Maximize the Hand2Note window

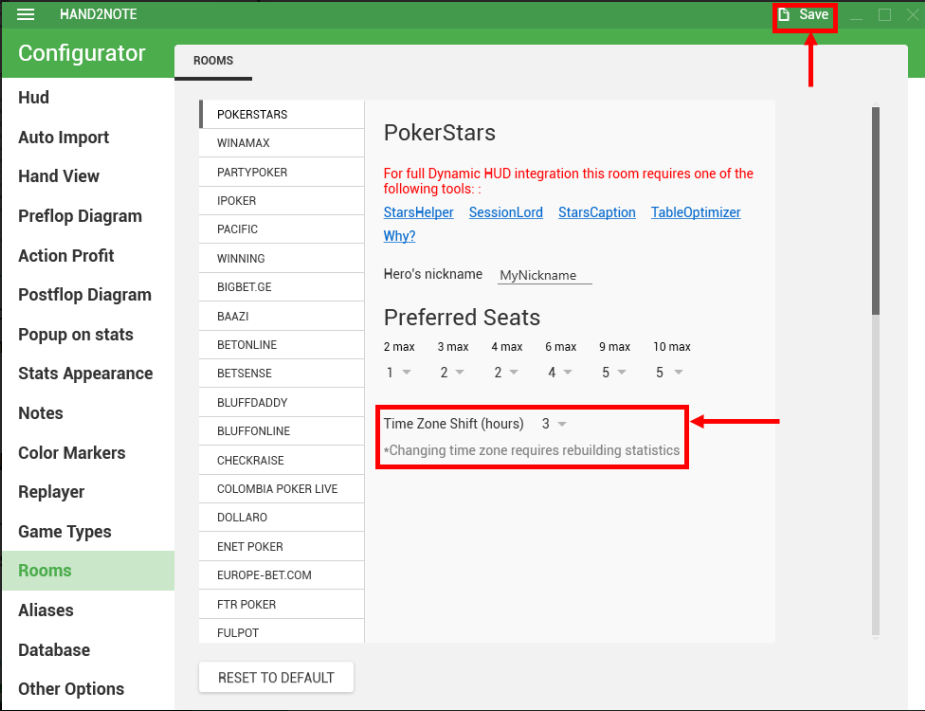click(884, 15)
